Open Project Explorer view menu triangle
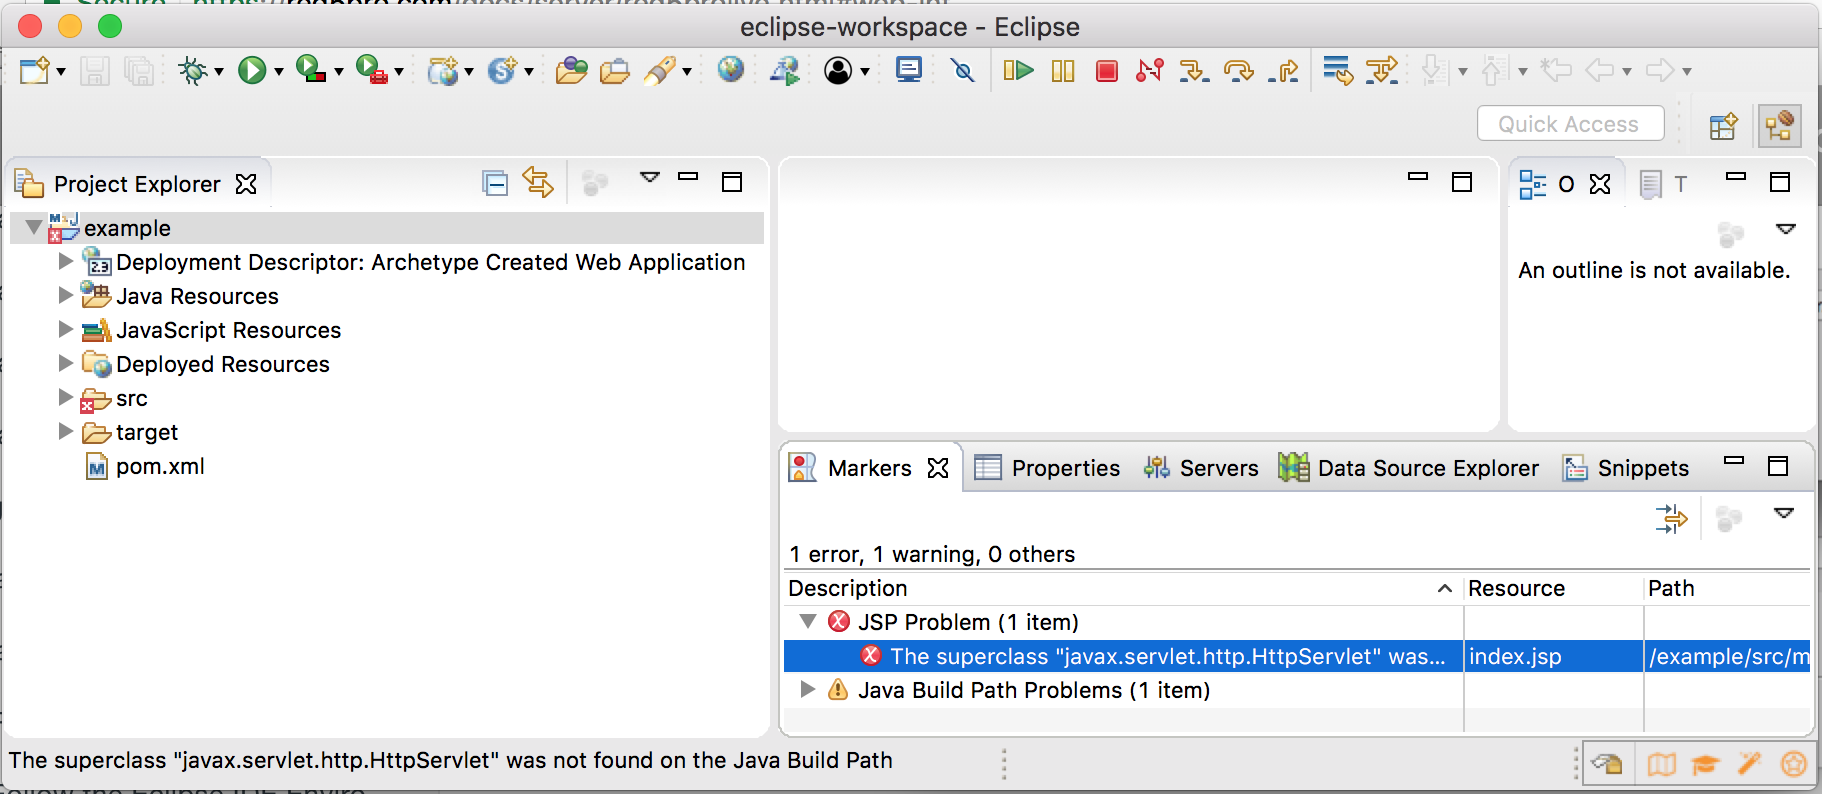This screenshot has height=794, width=1822. 650,178
